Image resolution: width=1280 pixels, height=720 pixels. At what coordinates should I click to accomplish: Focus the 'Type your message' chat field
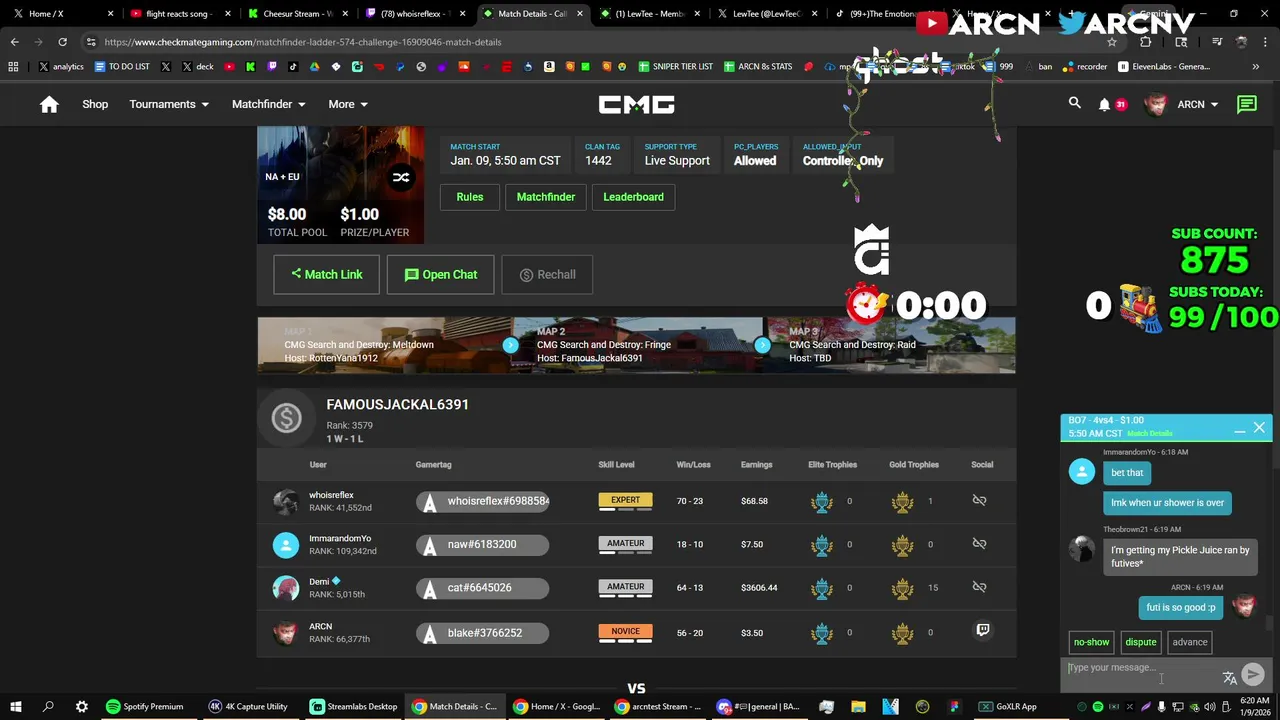tap(1140, 668)
